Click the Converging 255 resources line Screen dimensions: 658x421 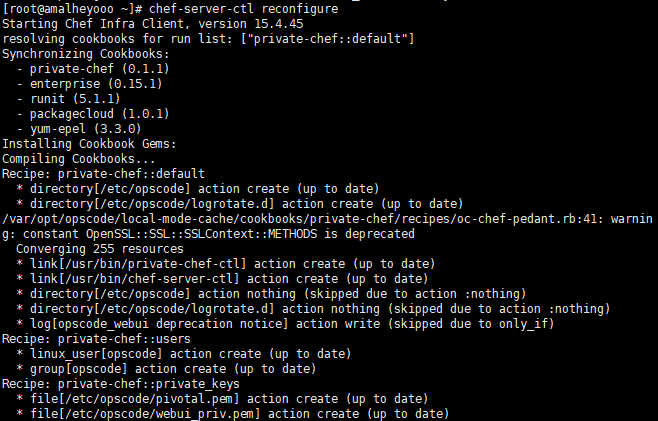(x=100, y=248)
